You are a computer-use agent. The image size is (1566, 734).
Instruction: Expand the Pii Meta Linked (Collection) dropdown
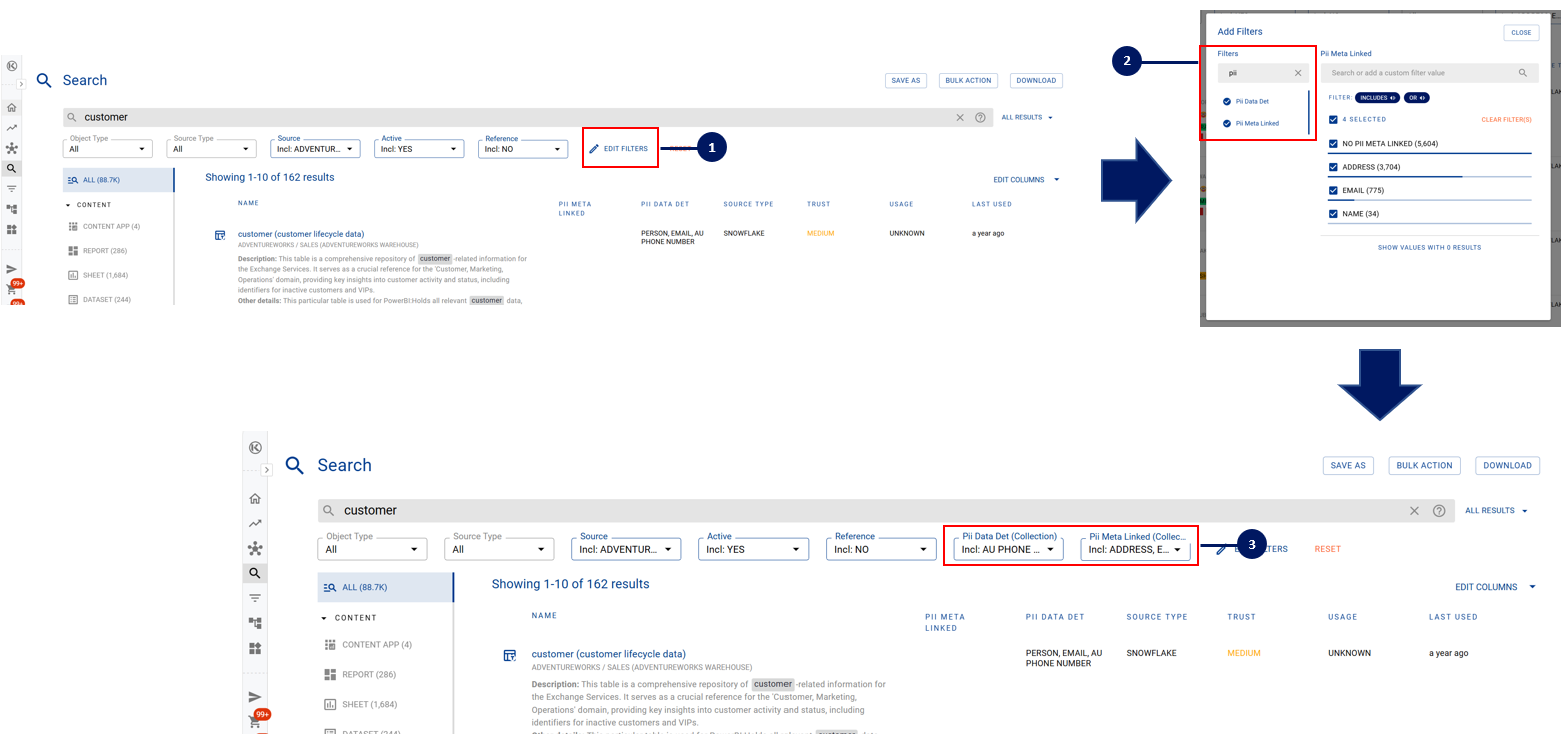[1135, 549]
